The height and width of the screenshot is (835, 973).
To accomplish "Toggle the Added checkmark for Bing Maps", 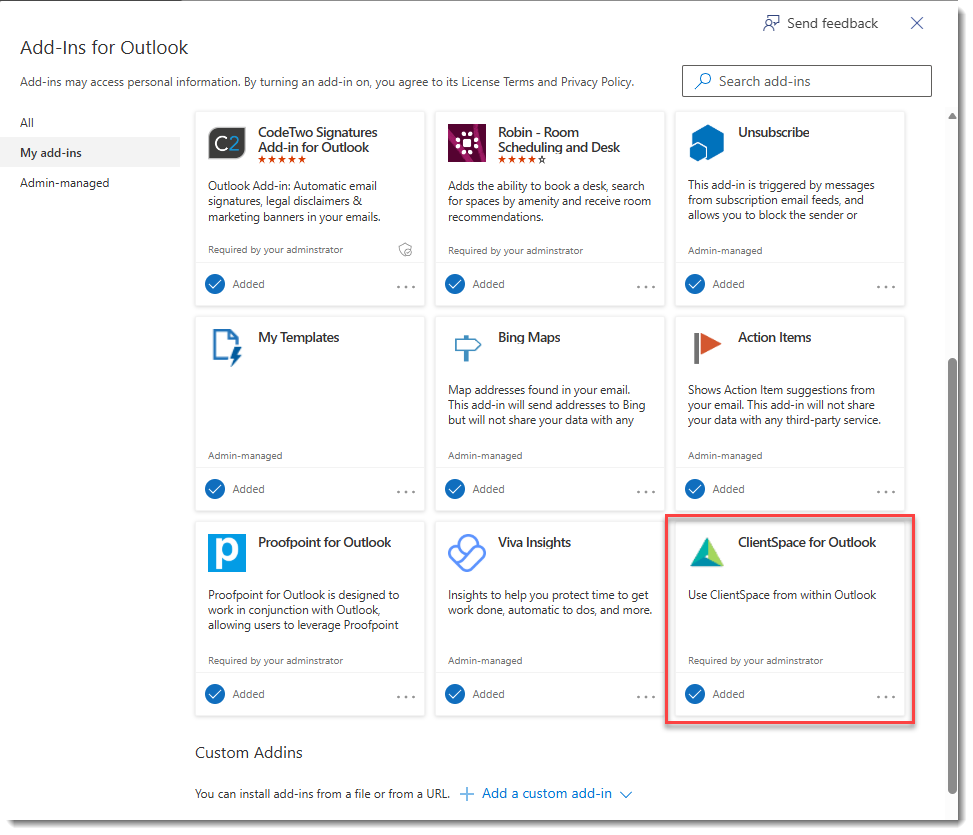I will (455, 489).
